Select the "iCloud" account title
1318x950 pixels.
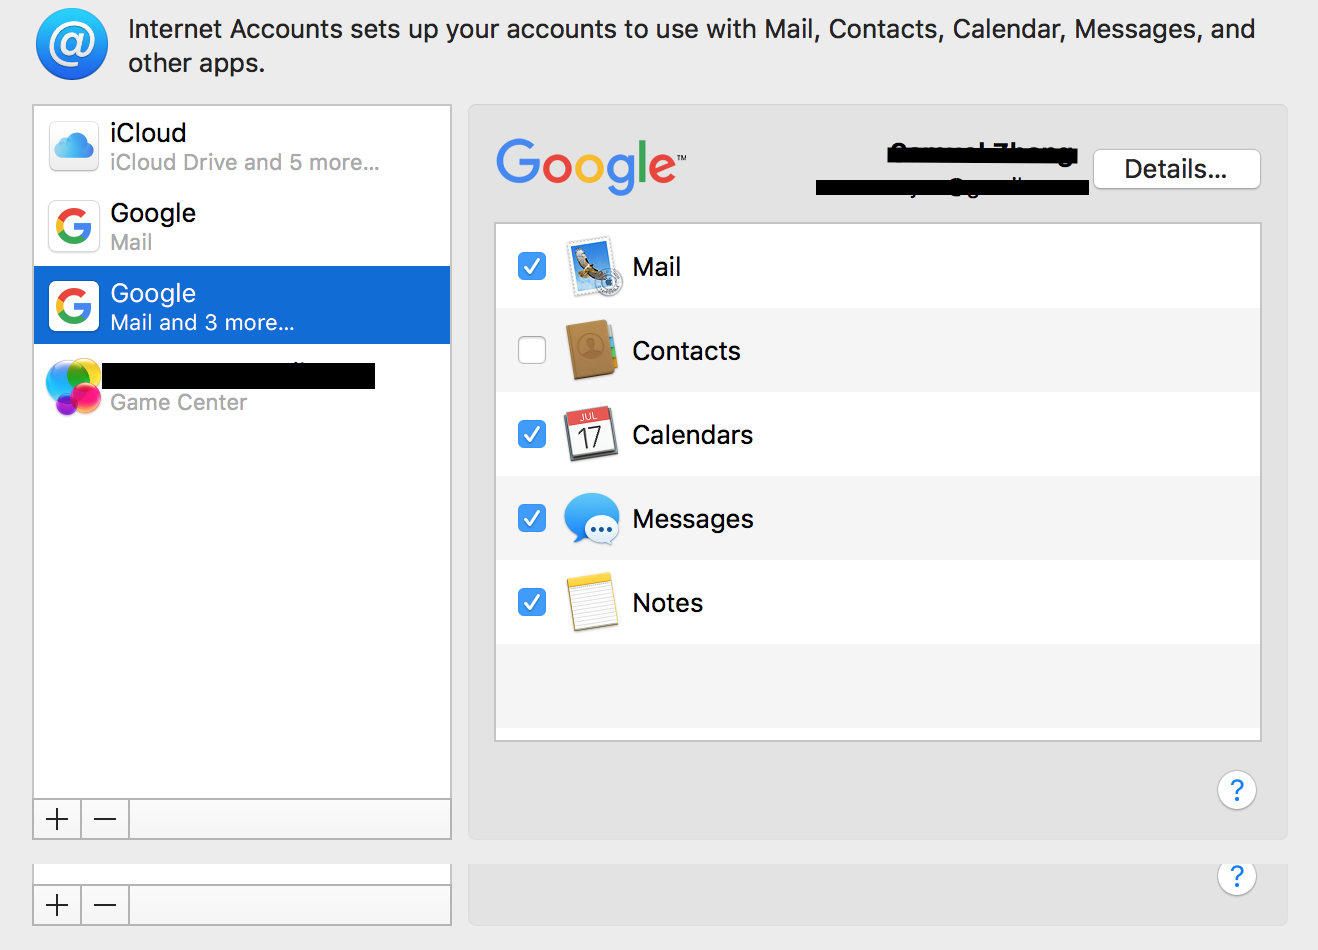point(148,133)
